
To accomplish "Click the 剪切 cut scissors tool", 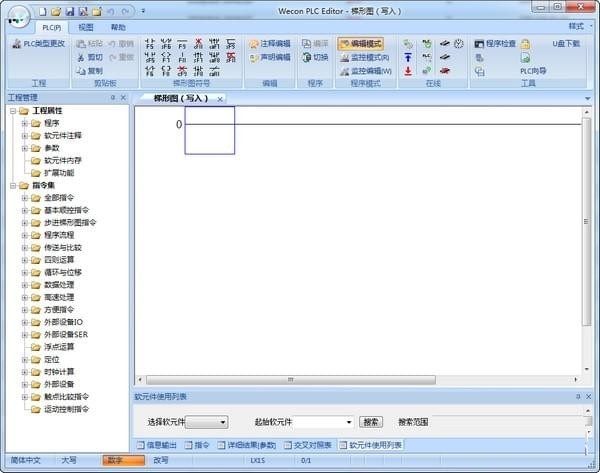I will coord(90,57).
